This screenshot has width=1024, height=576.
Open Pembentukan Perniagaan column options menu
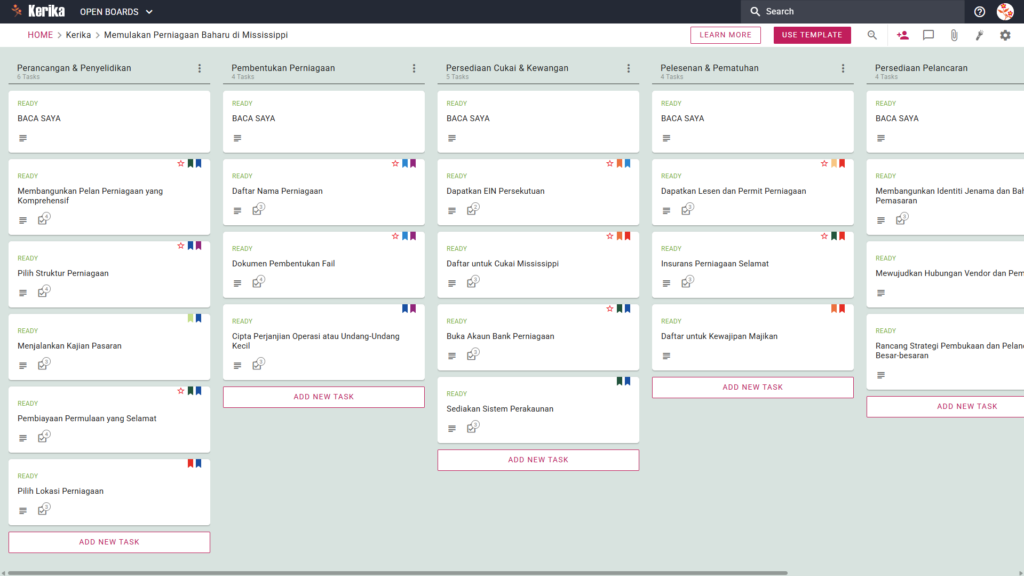tap(414, 68)
